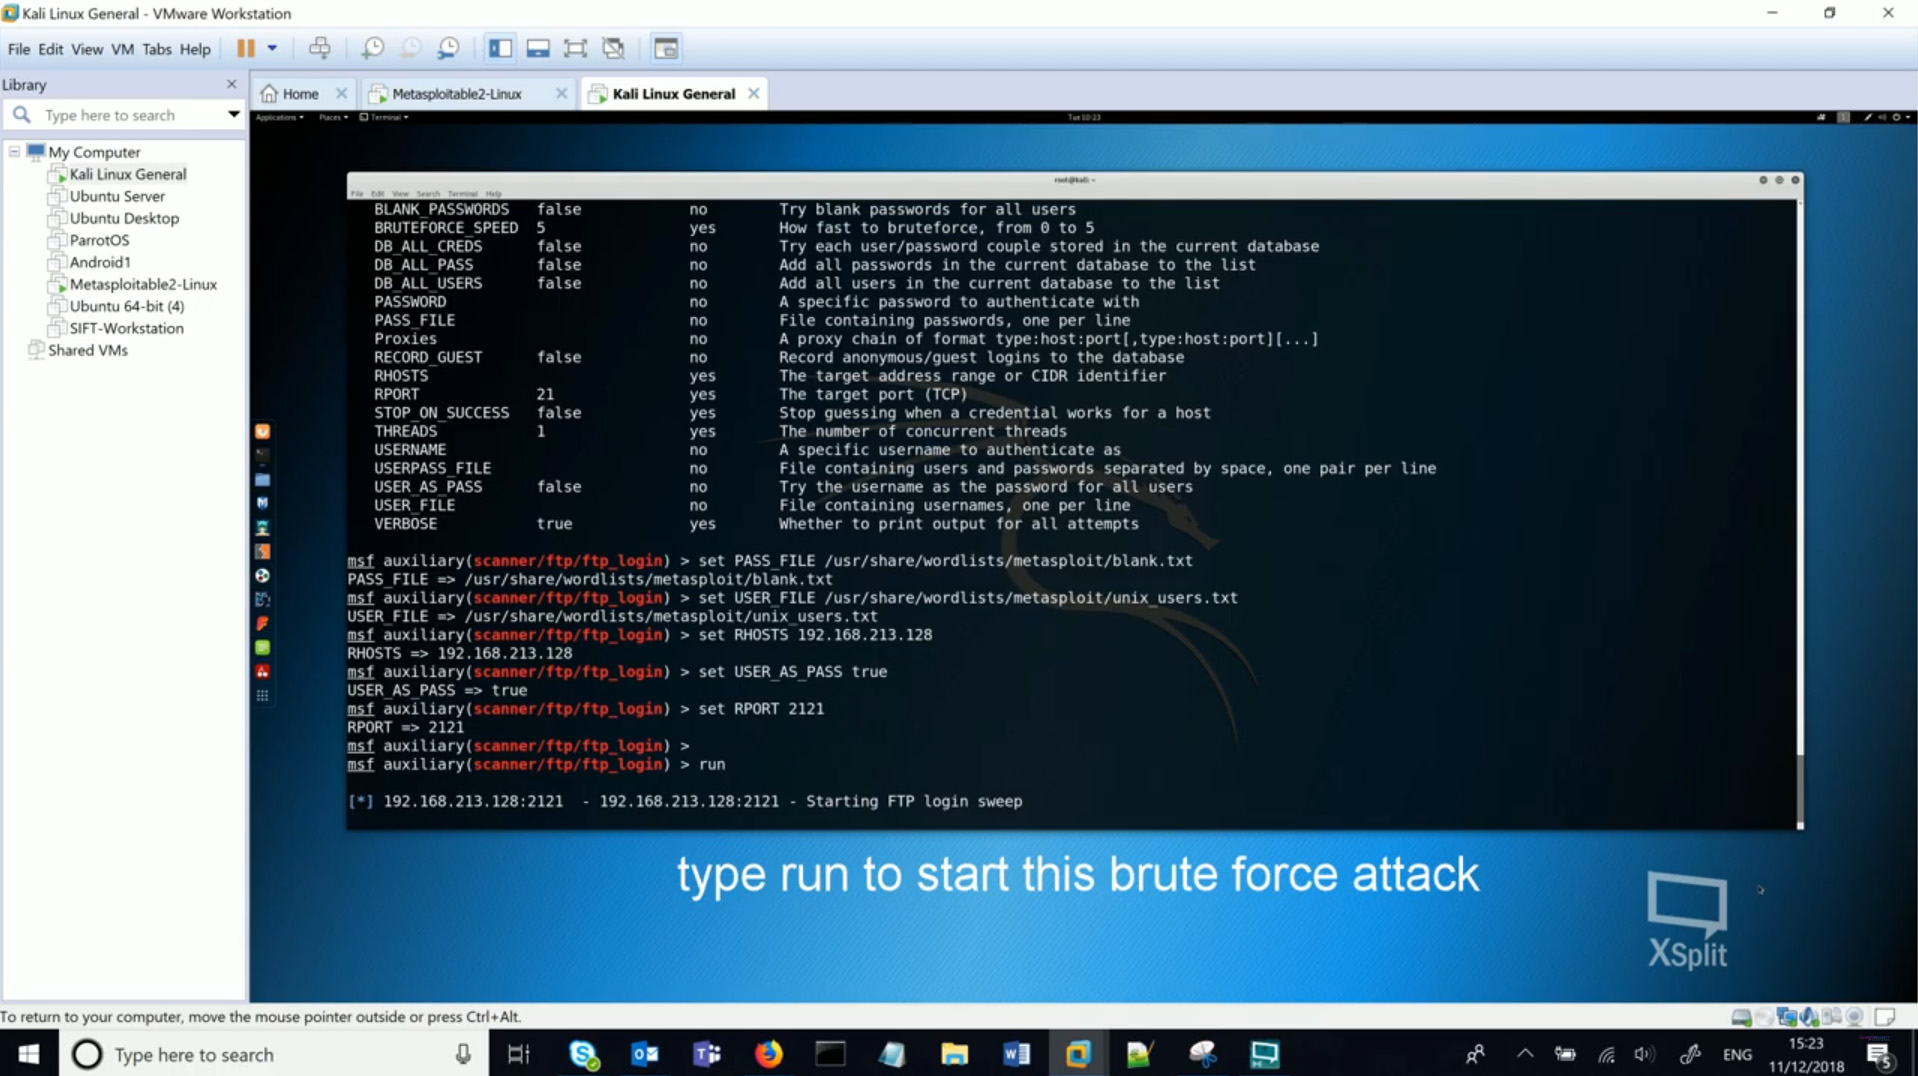Switch to the Metasploitable2-Linux tab
The width and height of the screenshot is (1918, 1076).
(455, 93)
